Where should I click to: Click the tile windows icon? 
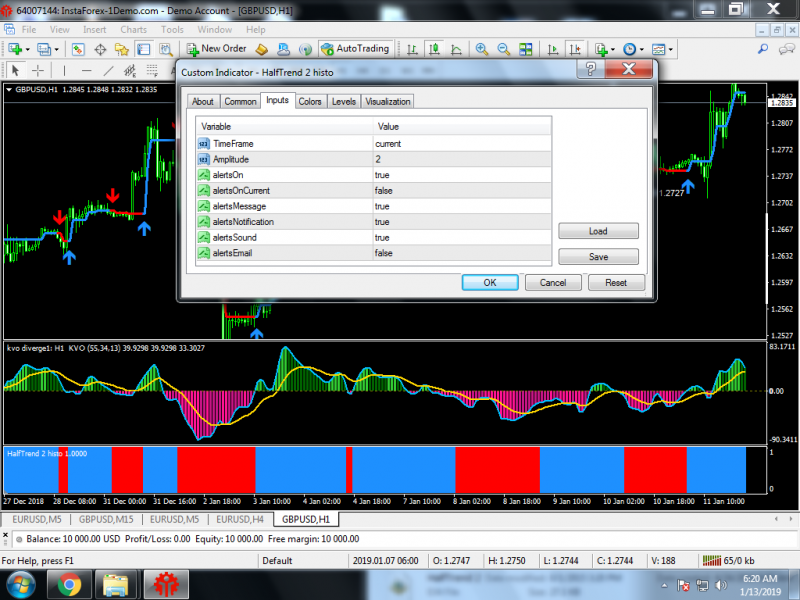coord(525,48)
